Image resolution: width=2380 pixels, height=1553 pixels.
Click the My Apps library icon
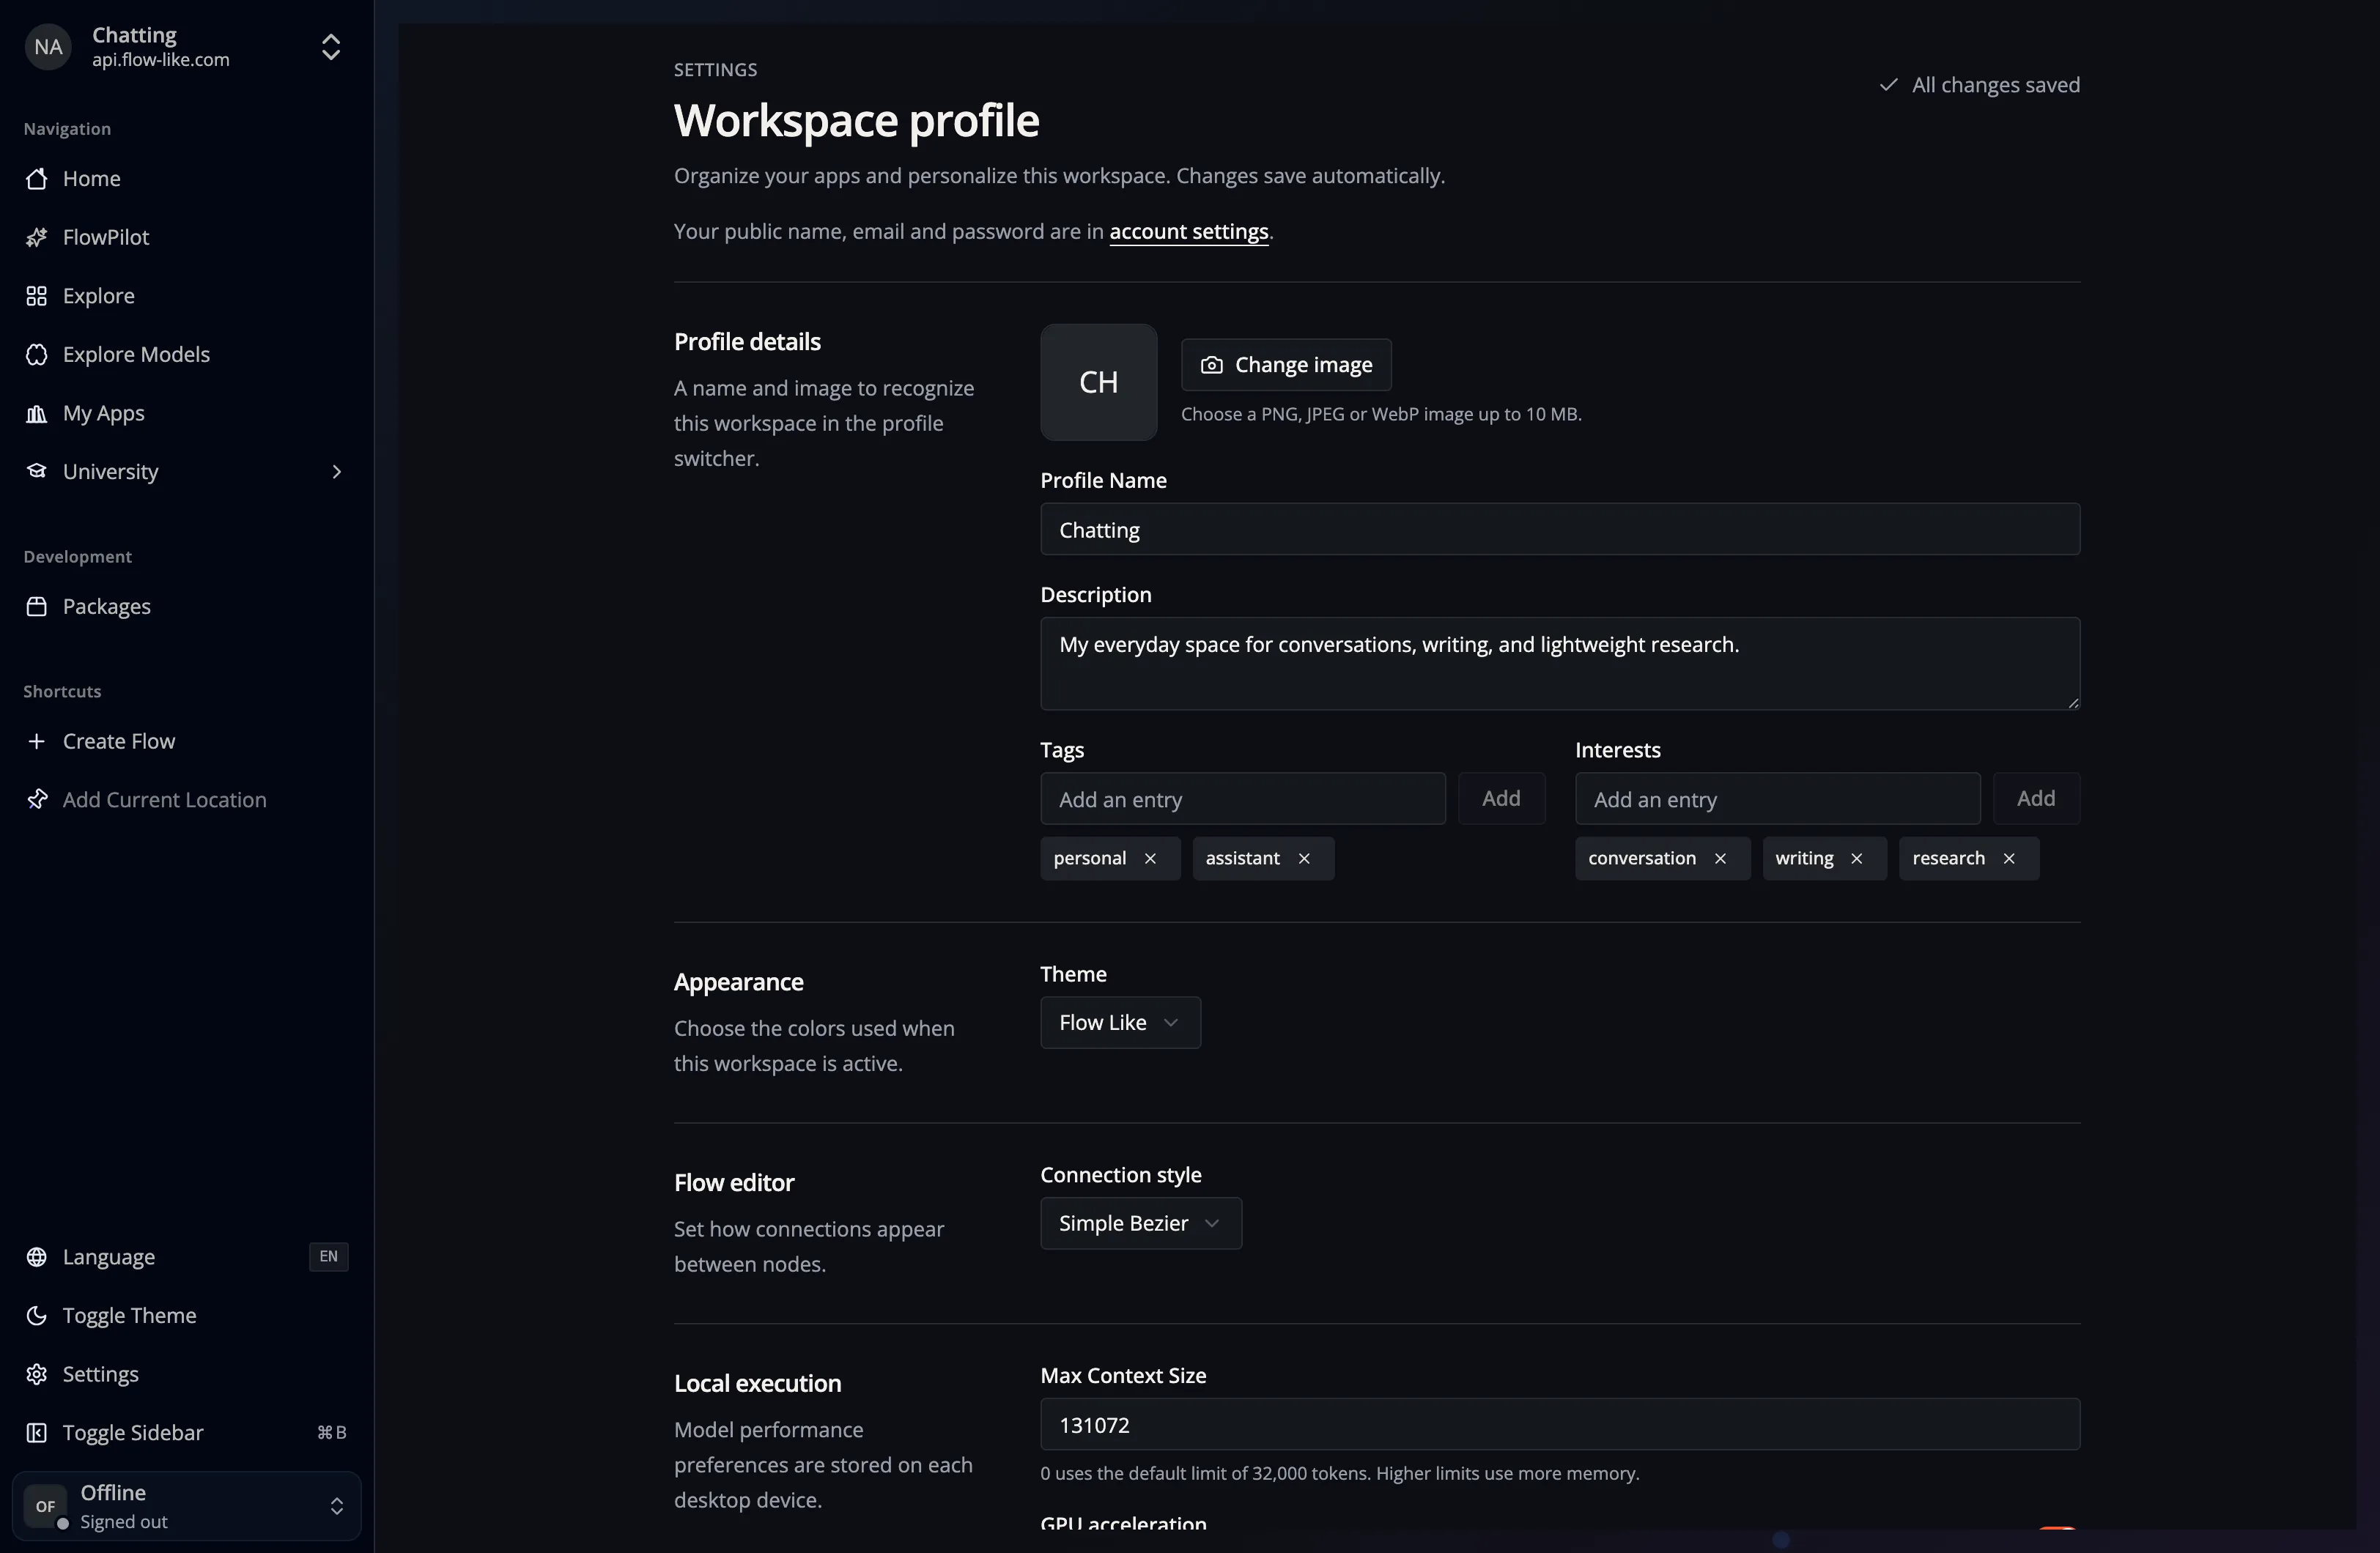[x=37, y=413]
